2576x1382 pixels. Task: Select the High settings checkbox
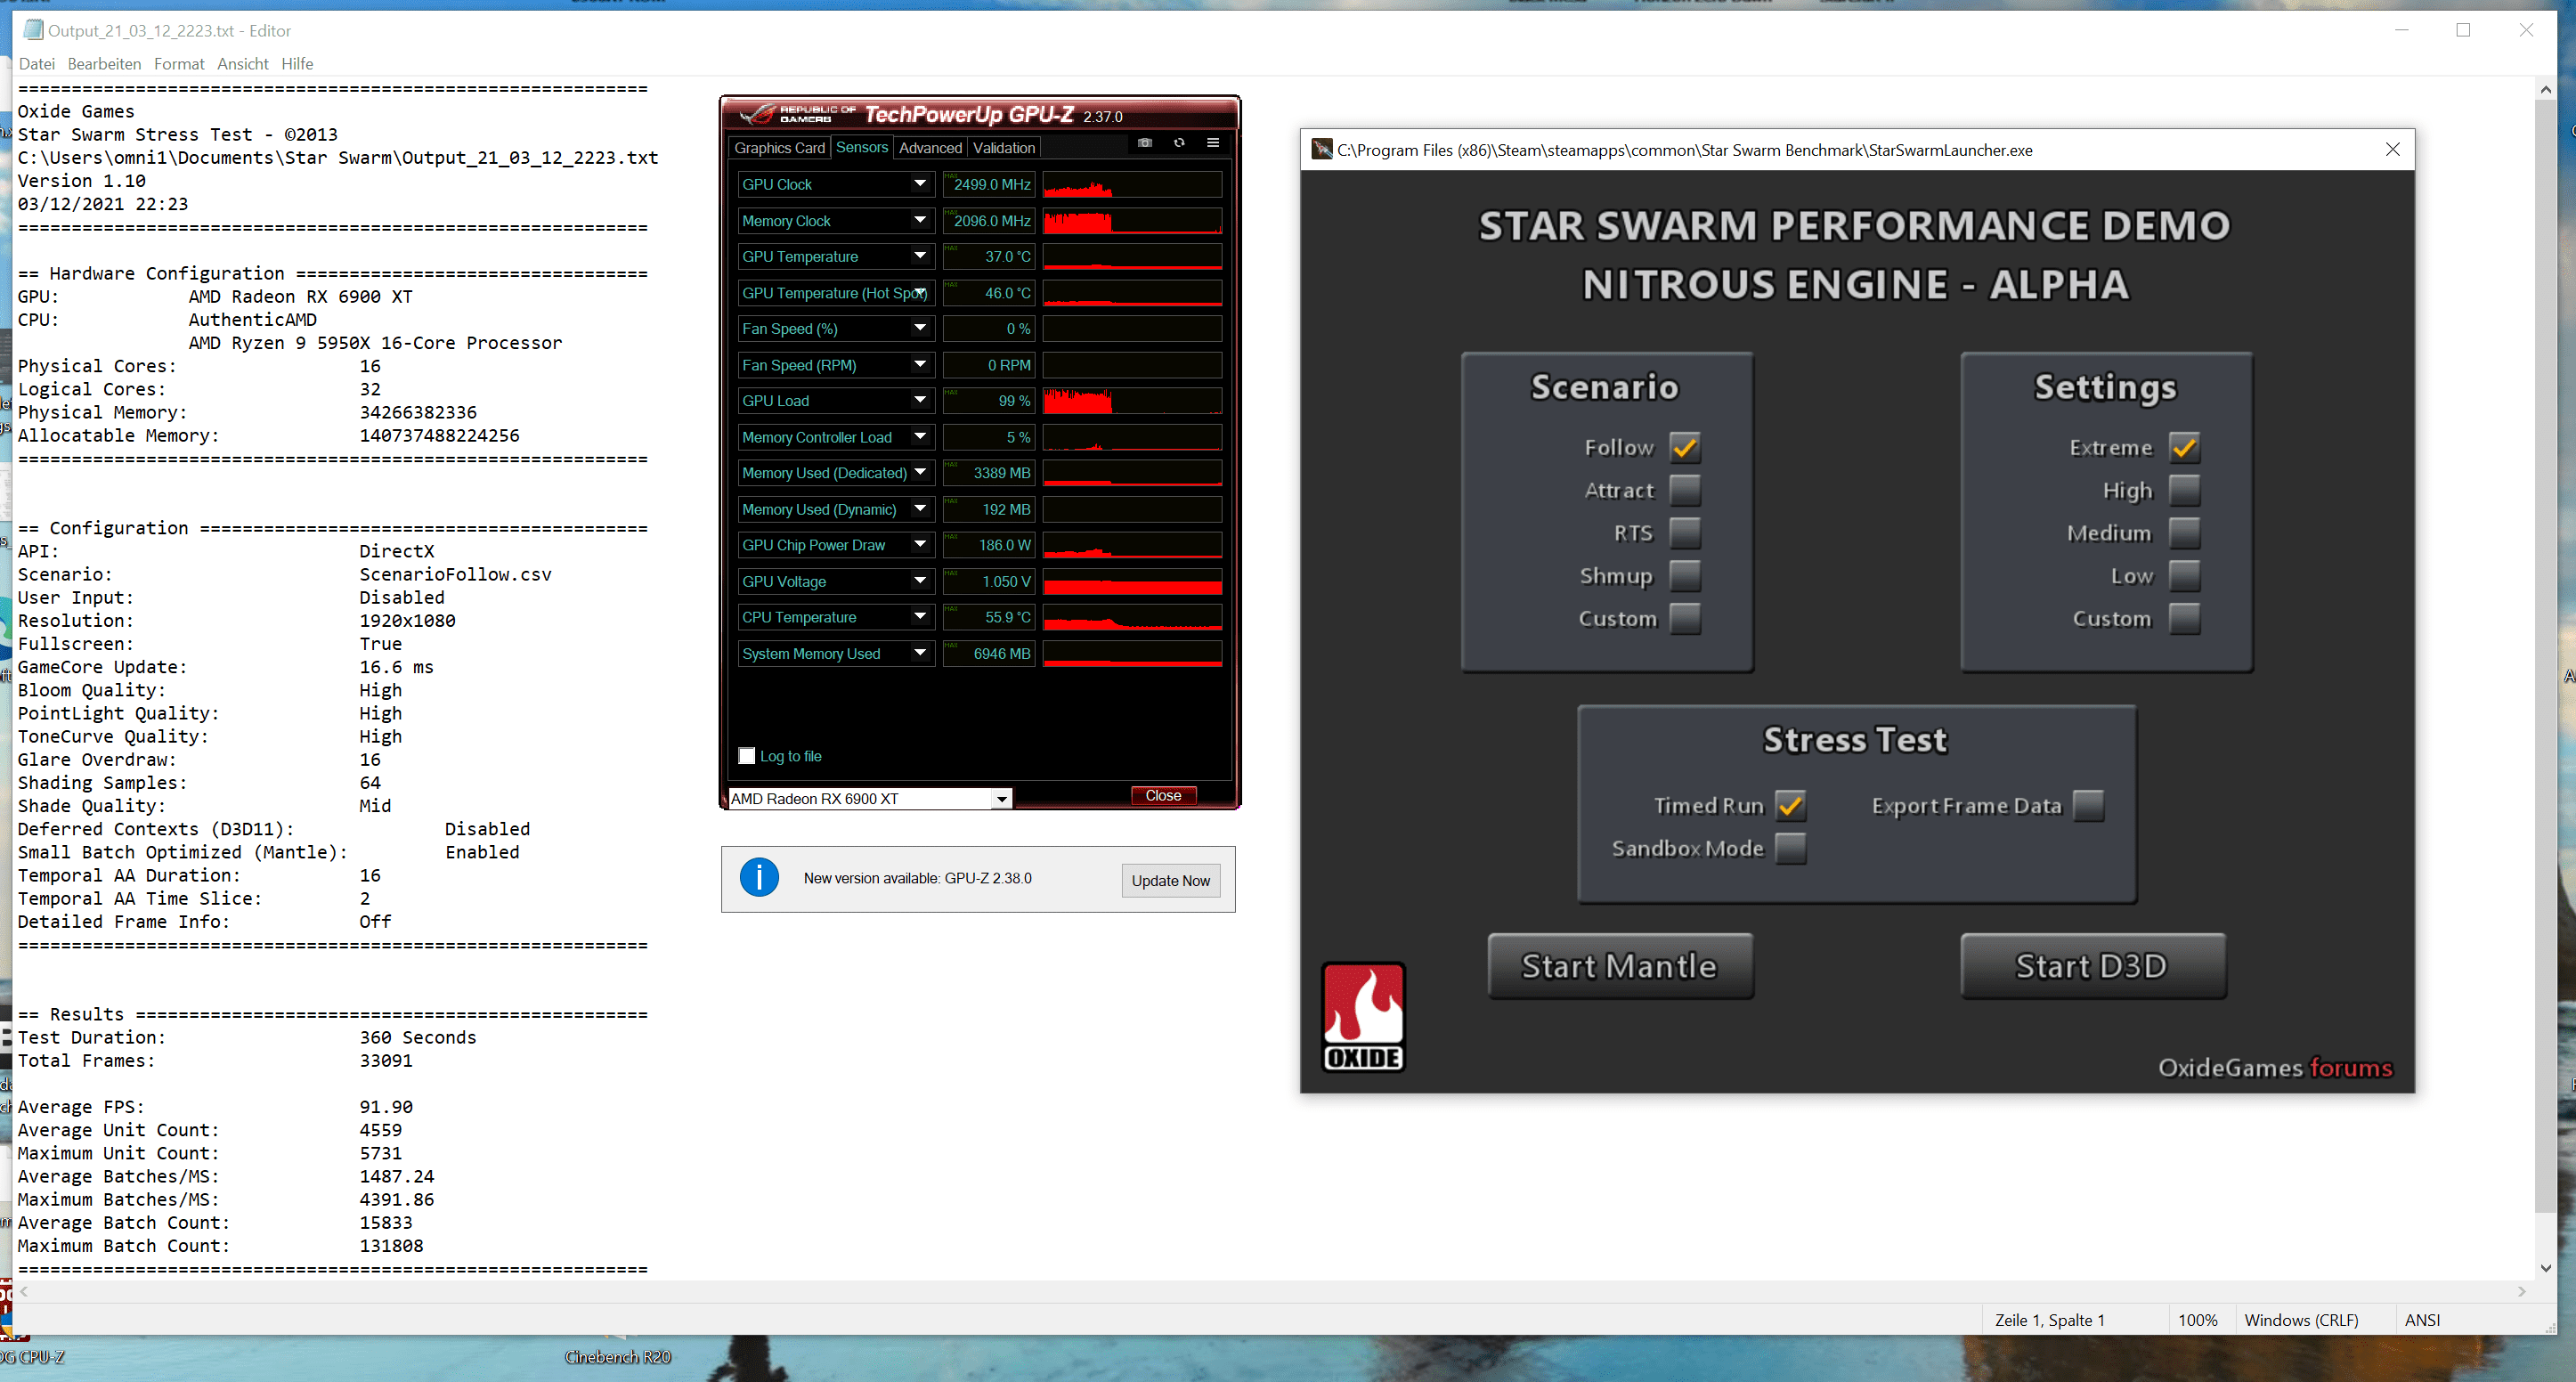2184,490
